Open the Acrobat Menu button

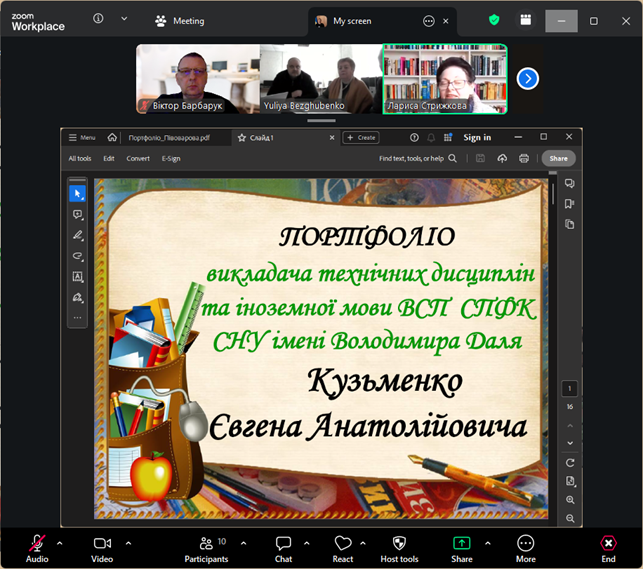coord(82,138)
